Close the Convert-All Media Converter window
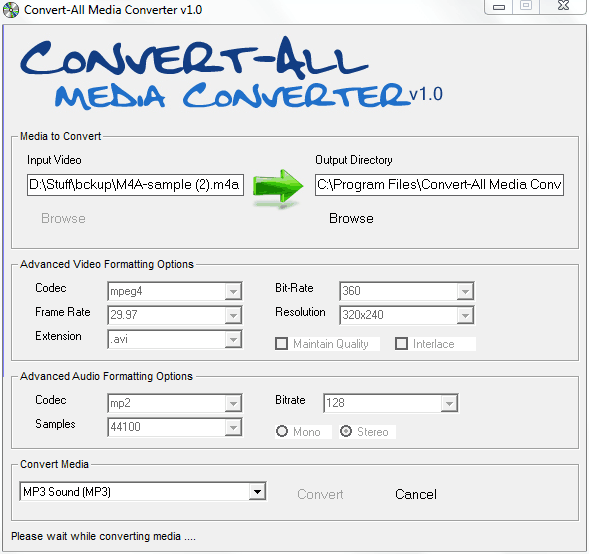Screen dimensions: 589x554 pyautogui.click(x=563, y=6)
